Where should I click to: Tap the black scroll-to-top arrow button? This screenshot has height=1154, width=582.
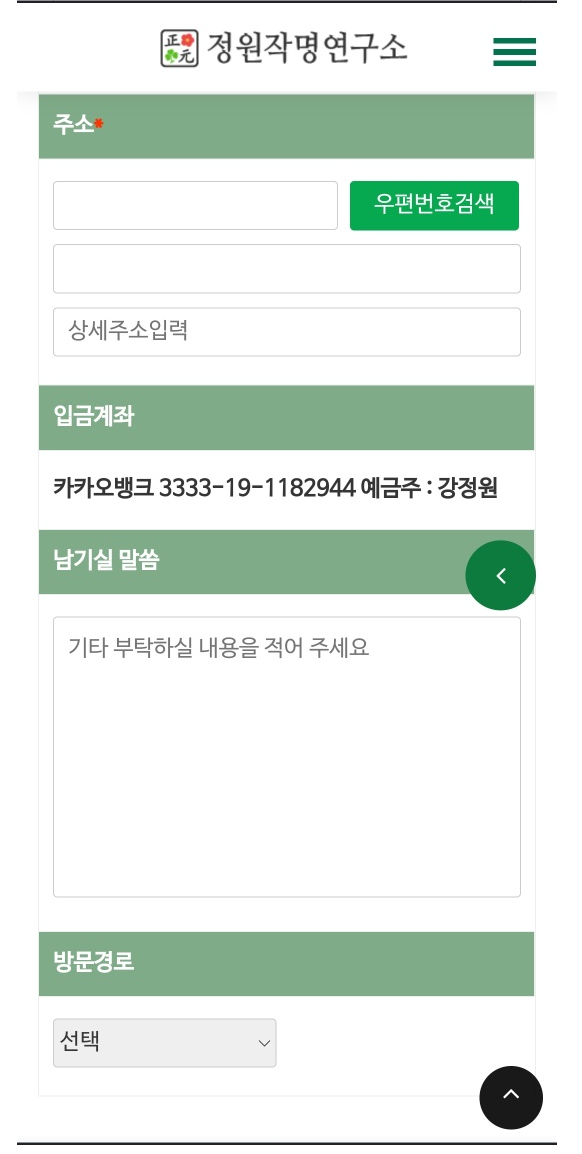[511, 1097]
